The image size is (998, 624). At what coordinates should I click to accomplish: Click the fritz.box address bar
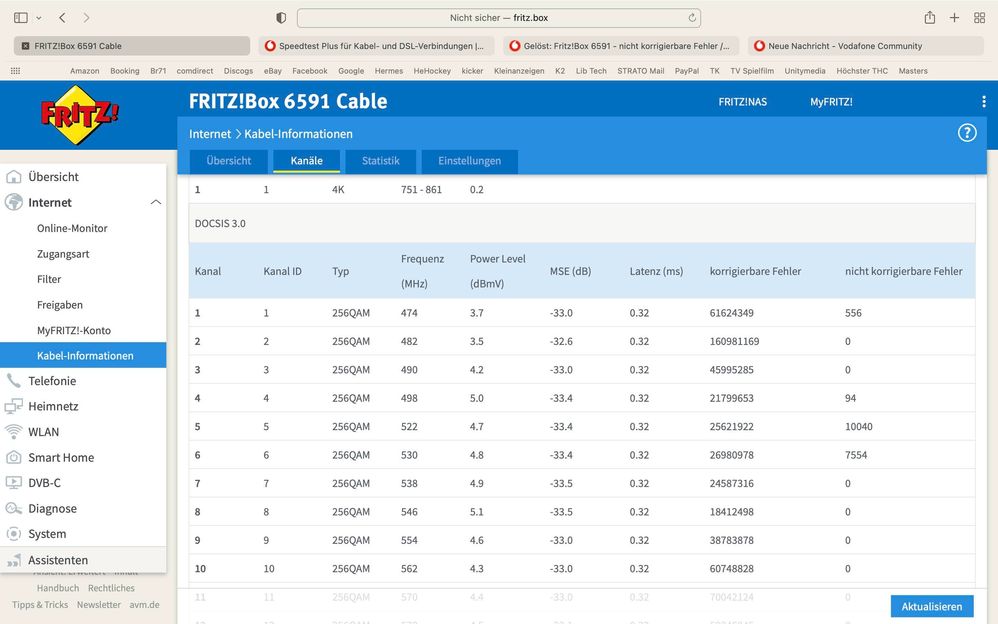click(499, 18)
